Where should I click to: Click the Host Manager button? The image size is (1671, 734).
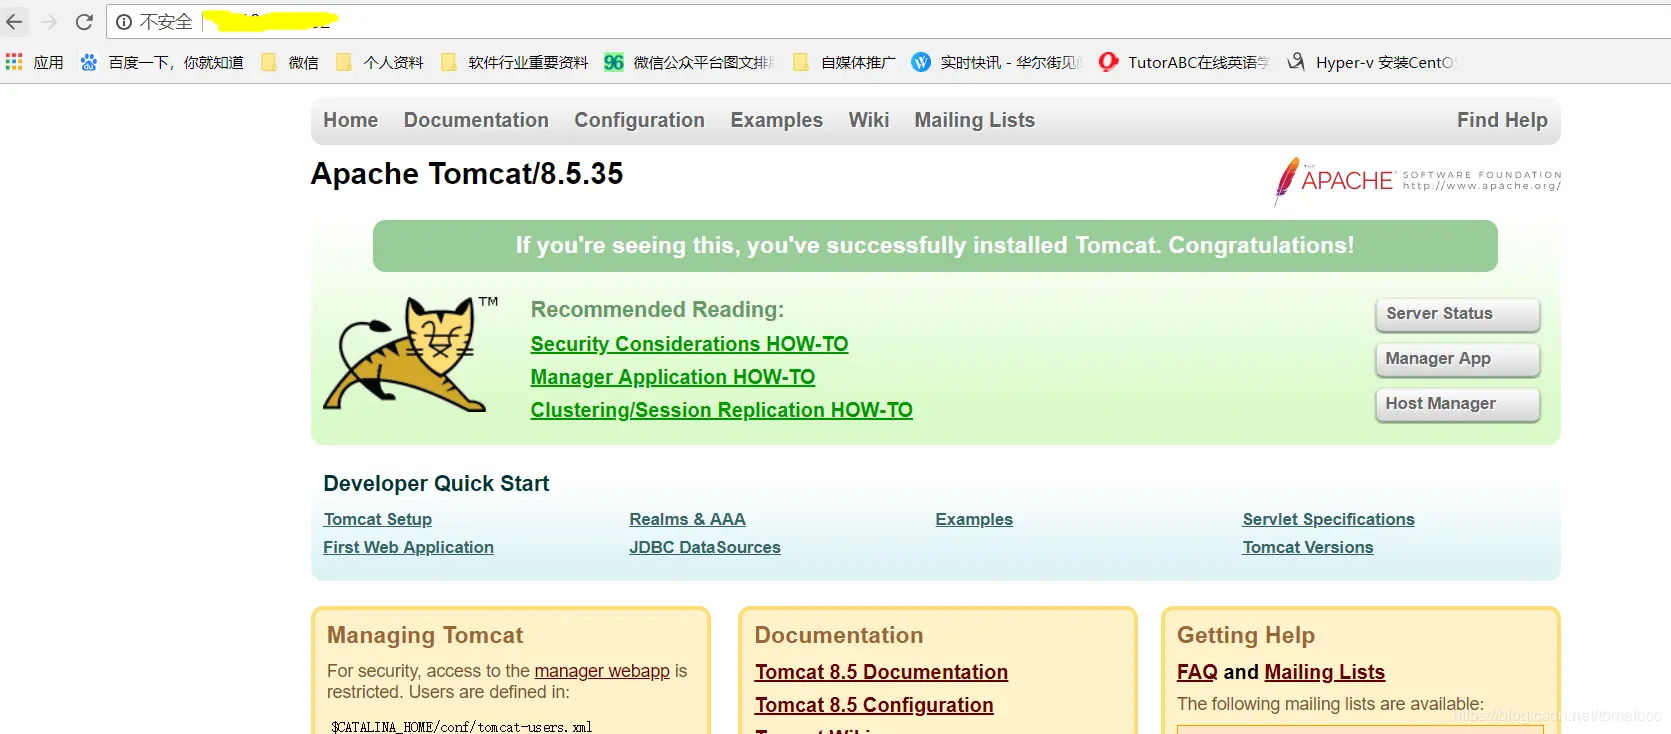1457,404
